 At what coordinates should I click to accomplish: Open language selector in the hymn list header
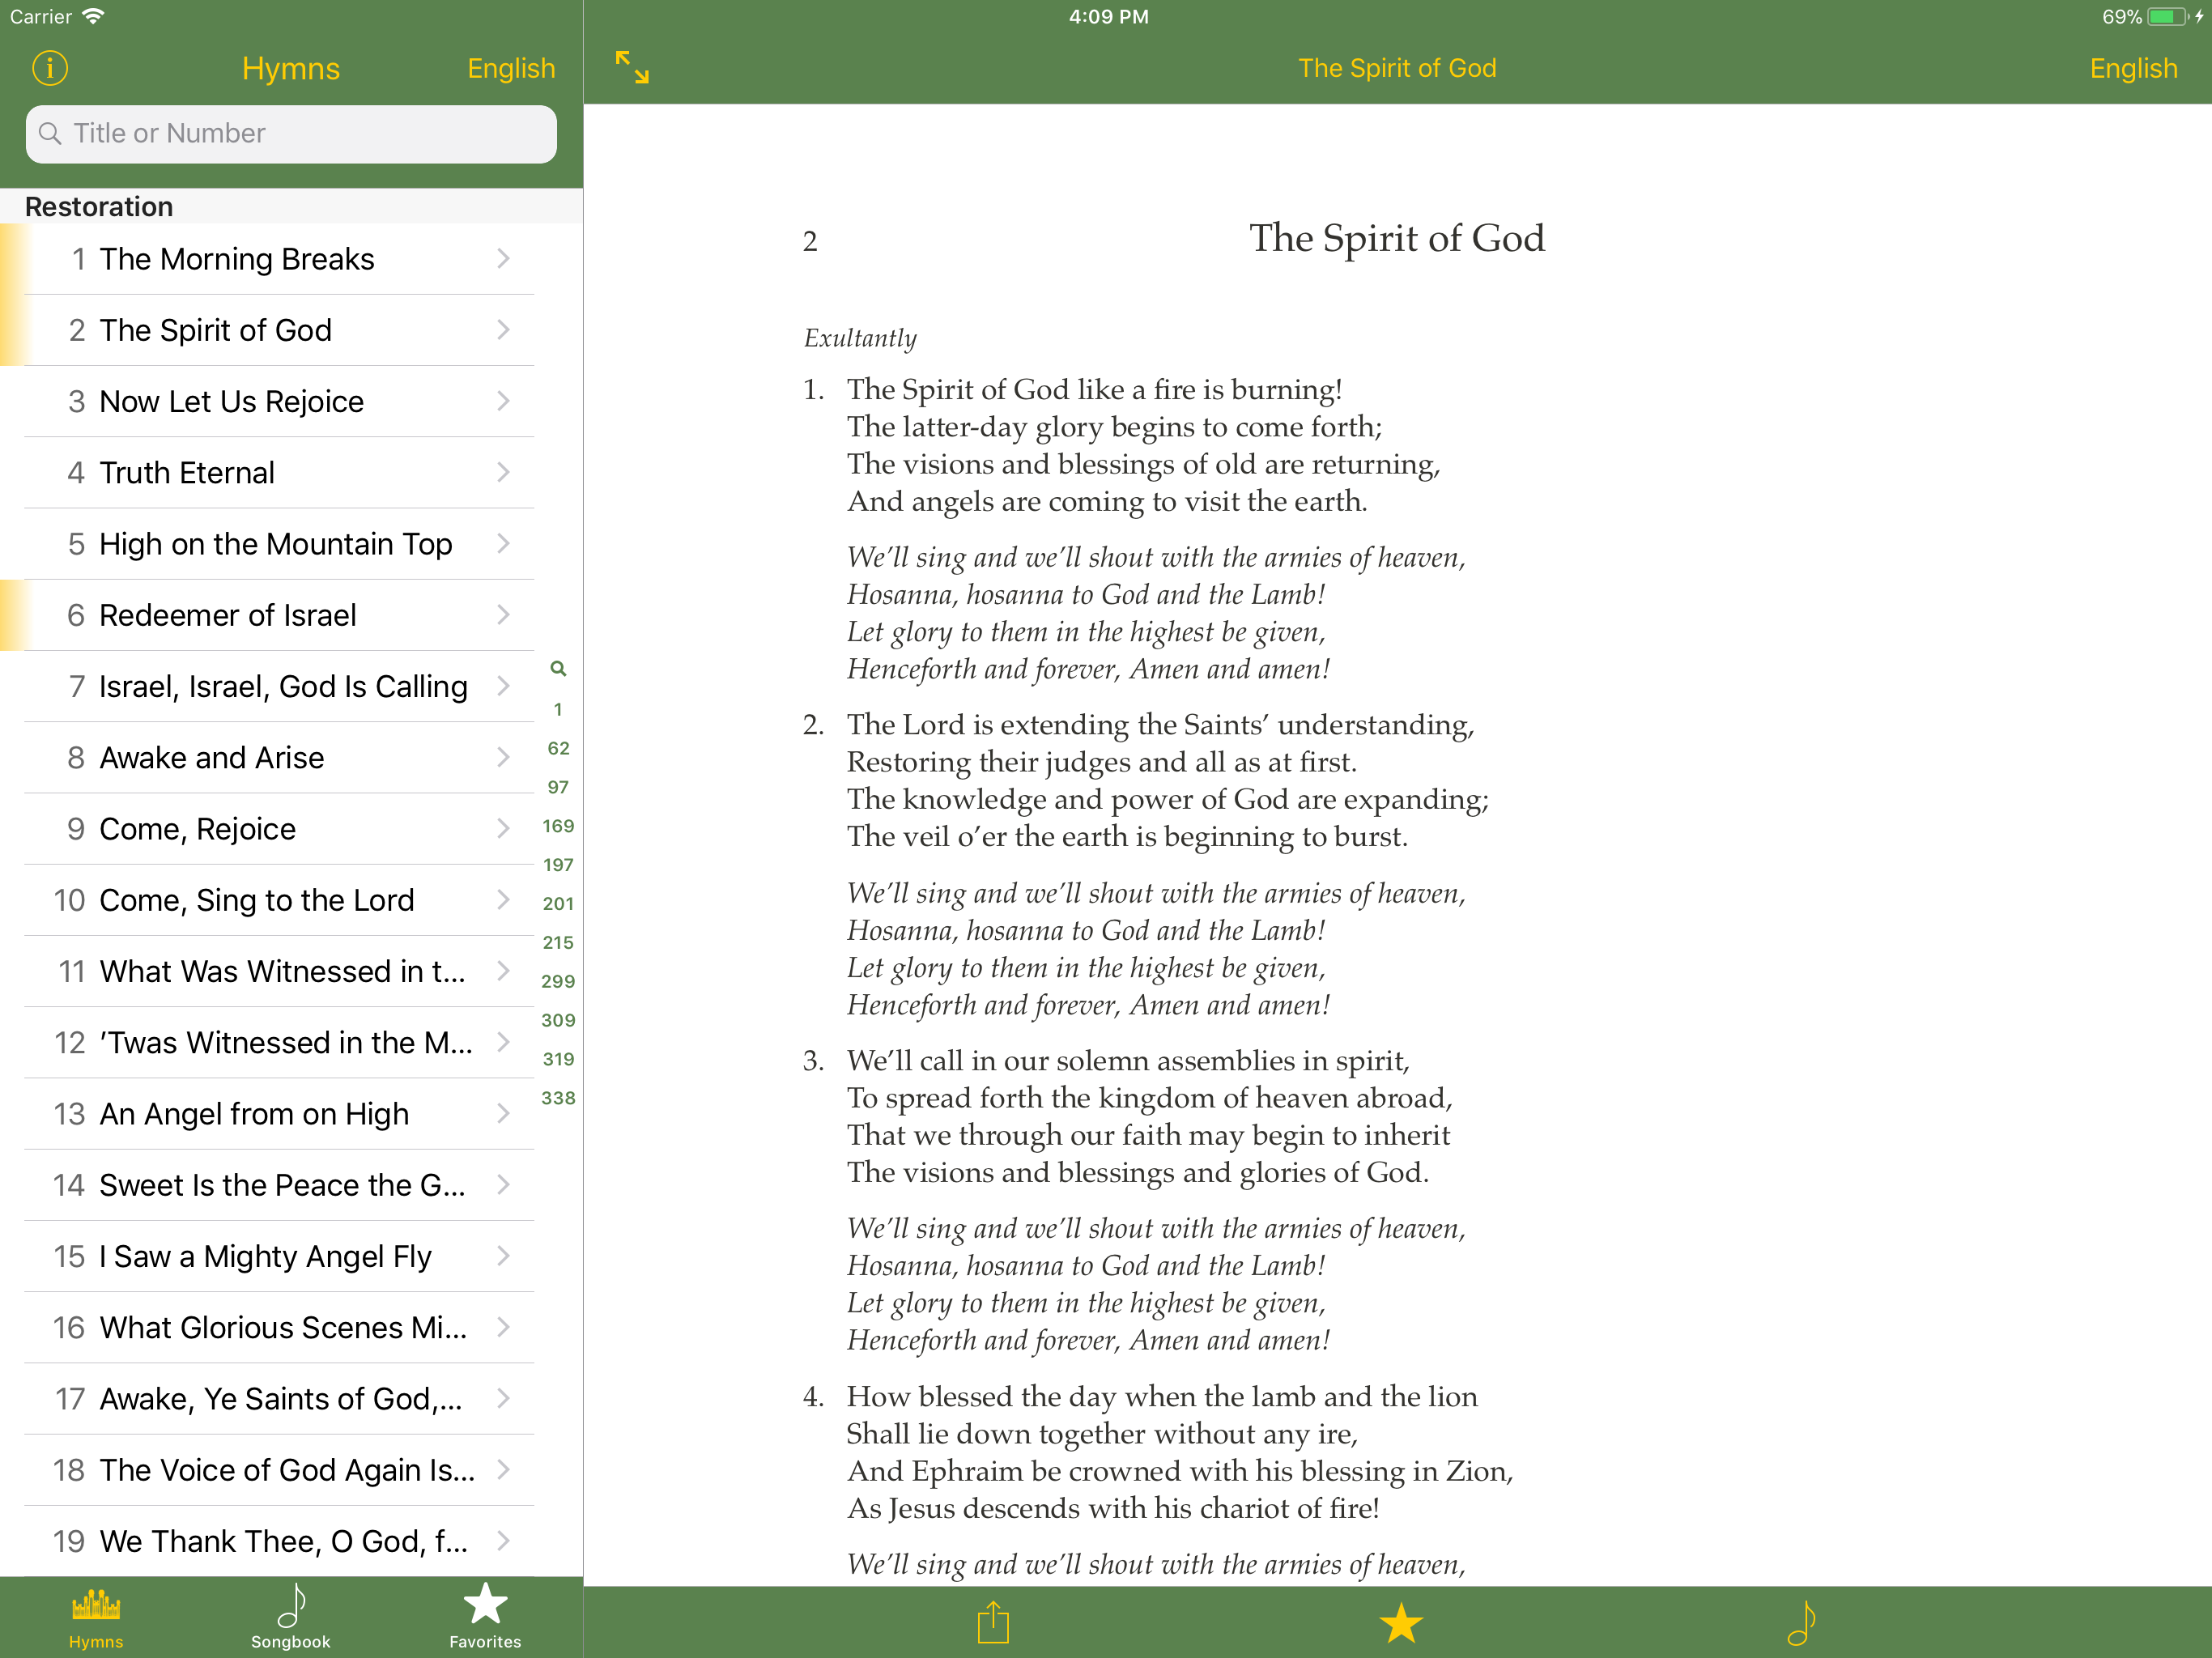(511, 68)
